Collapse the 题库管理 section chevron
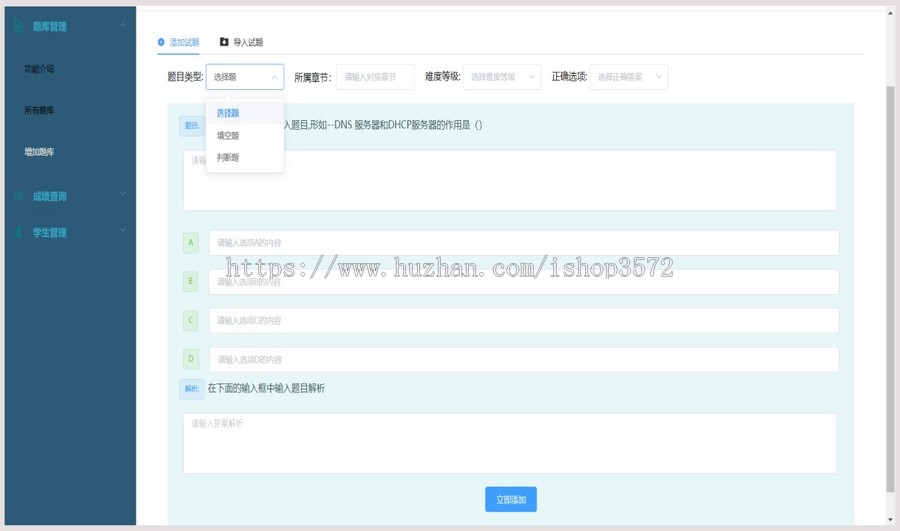The width and height of the screenshot is (900, 531). tap(122, 25)
